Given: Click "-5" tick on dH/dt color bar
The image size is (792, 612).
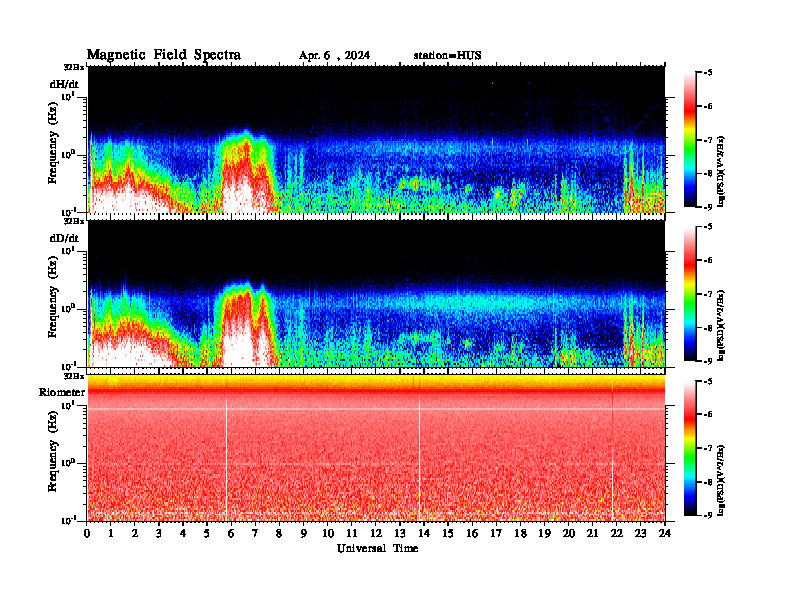Looking at the screenshot, I should 708,73.
